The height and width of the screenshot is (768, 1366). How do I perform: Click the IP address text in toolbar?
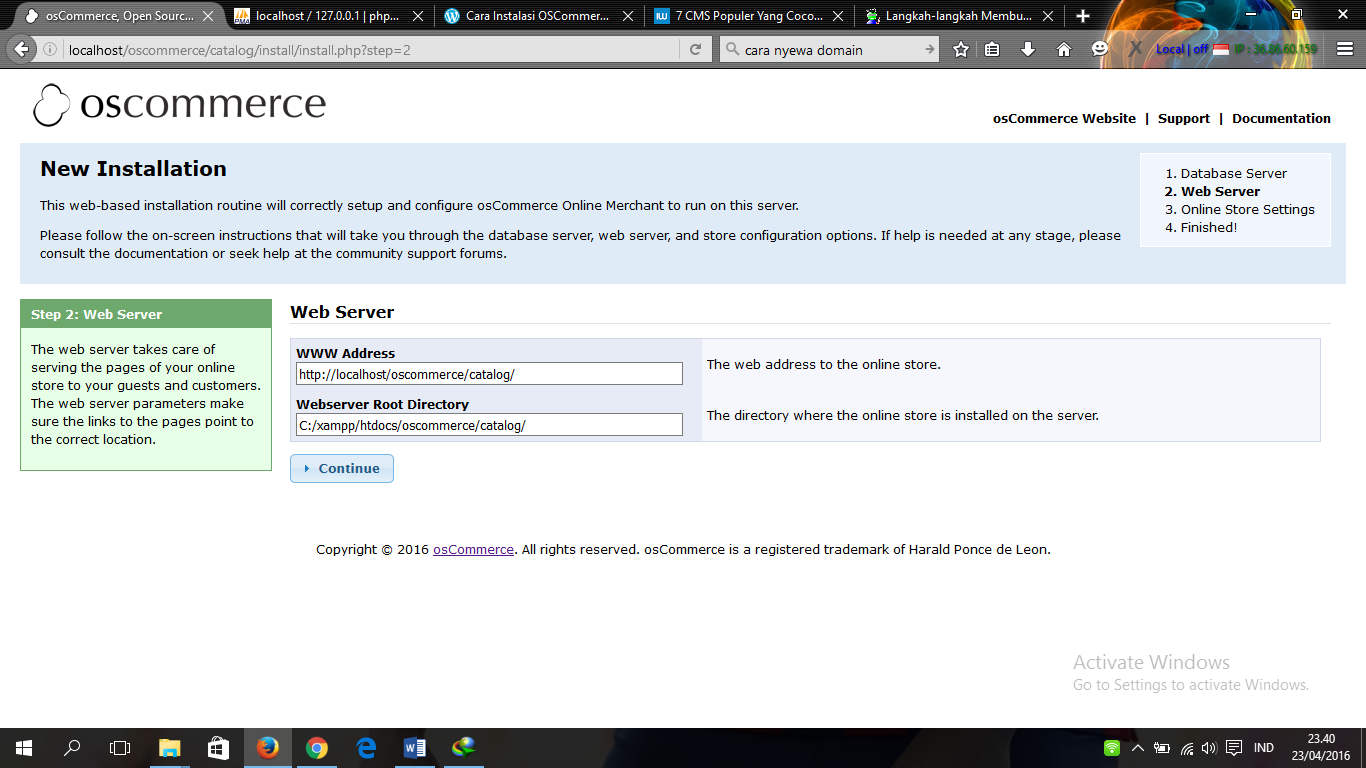point(1276,49)
